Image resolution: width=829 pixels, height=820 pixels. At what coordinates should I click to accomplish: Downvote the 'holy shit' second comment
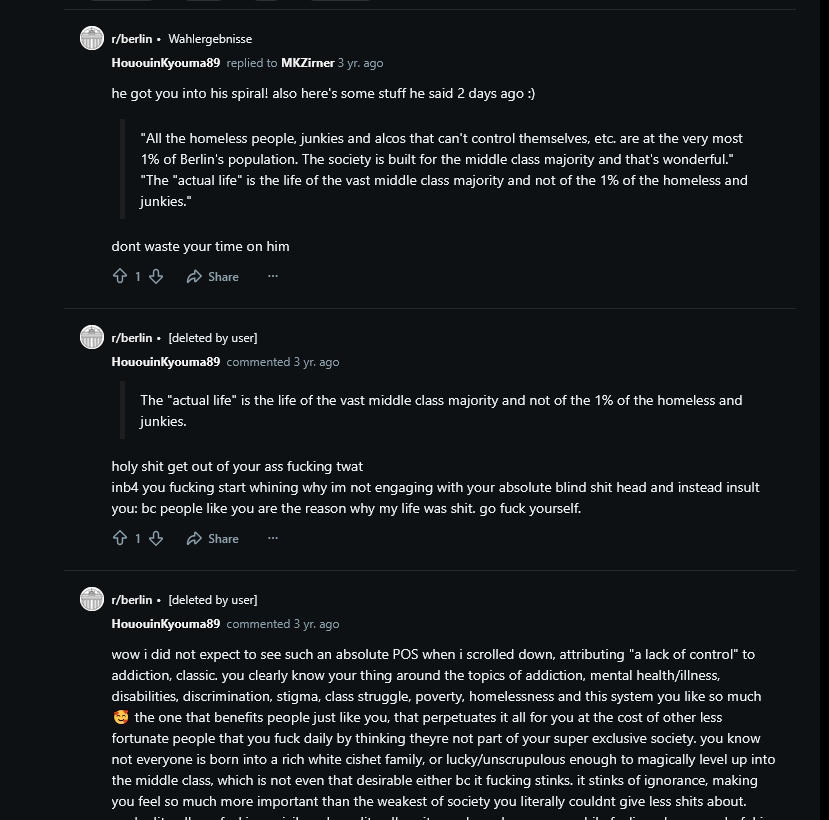[x=156, y=538]
